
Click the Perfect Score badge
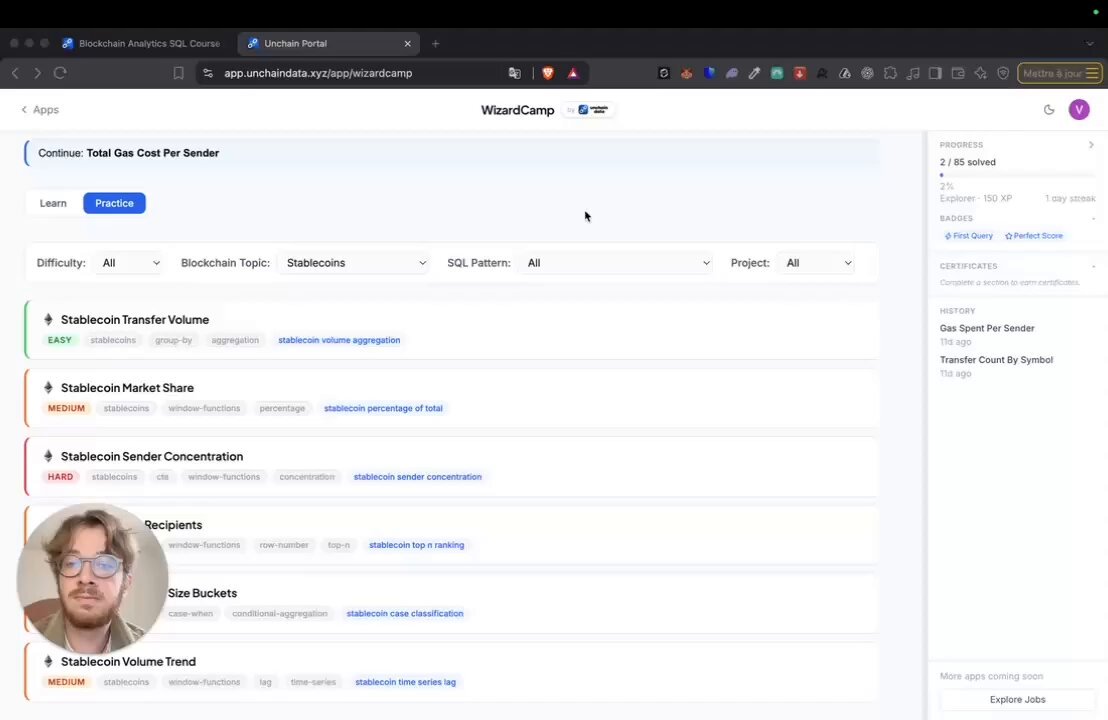point(1034,236)
